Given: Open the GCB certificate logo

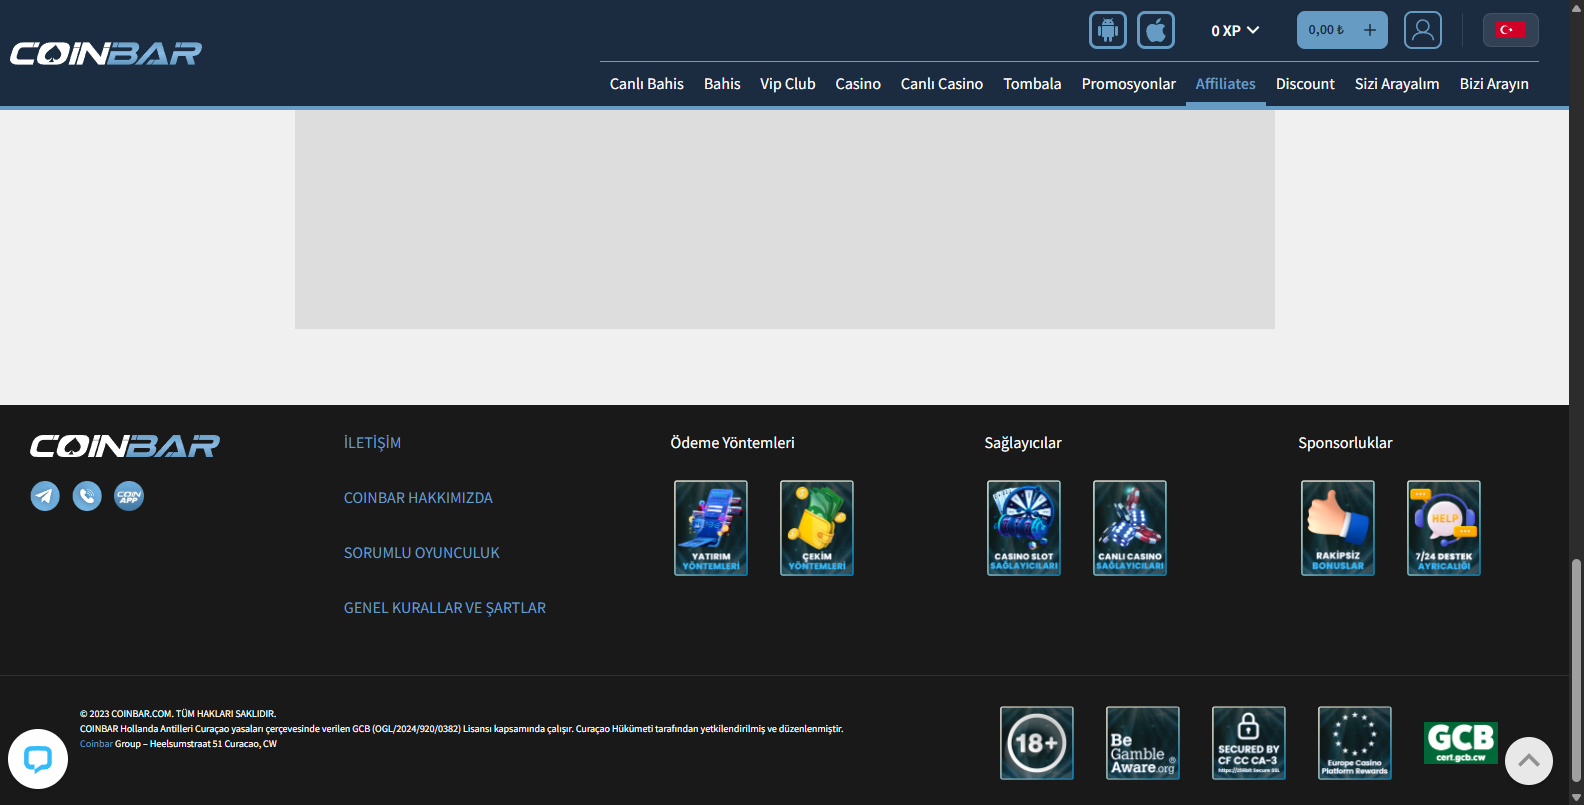Looking at the screenshot, I should click(1461, 743).
